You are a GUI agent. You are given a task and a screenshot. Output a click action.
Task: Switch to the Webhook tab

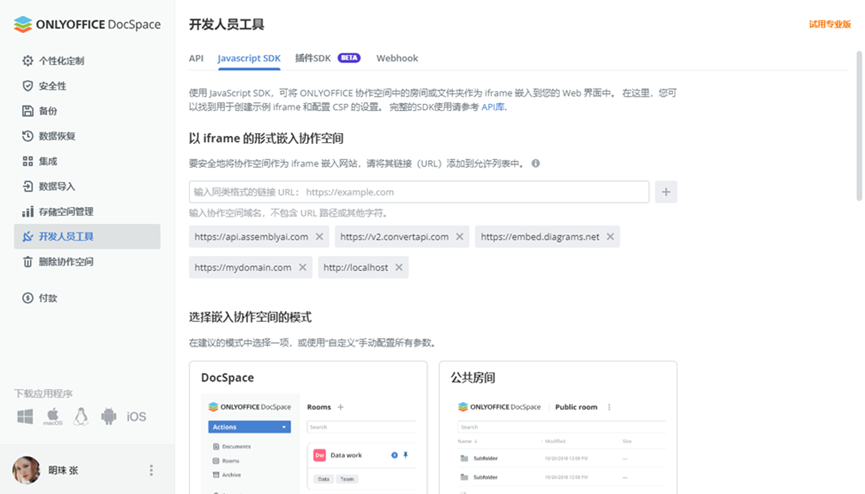point(397,58)
